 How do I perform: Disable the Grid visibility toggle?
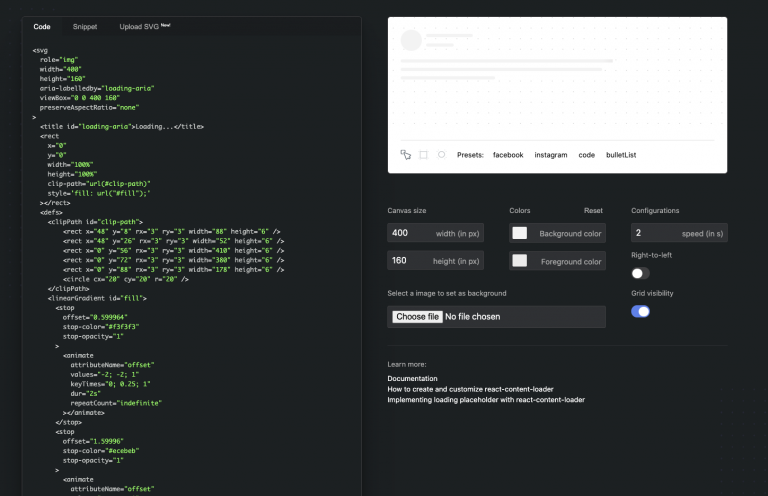click(x=640, y=311)
